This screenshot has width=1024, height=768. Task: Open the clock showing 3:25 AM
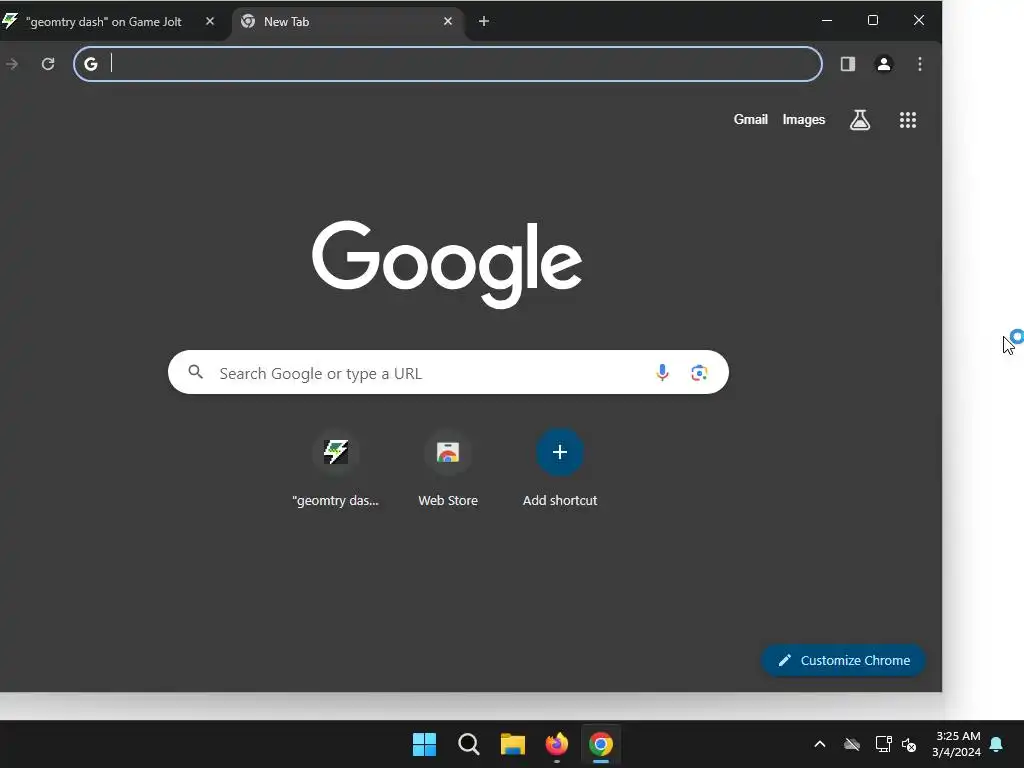[x=957, y=744]
